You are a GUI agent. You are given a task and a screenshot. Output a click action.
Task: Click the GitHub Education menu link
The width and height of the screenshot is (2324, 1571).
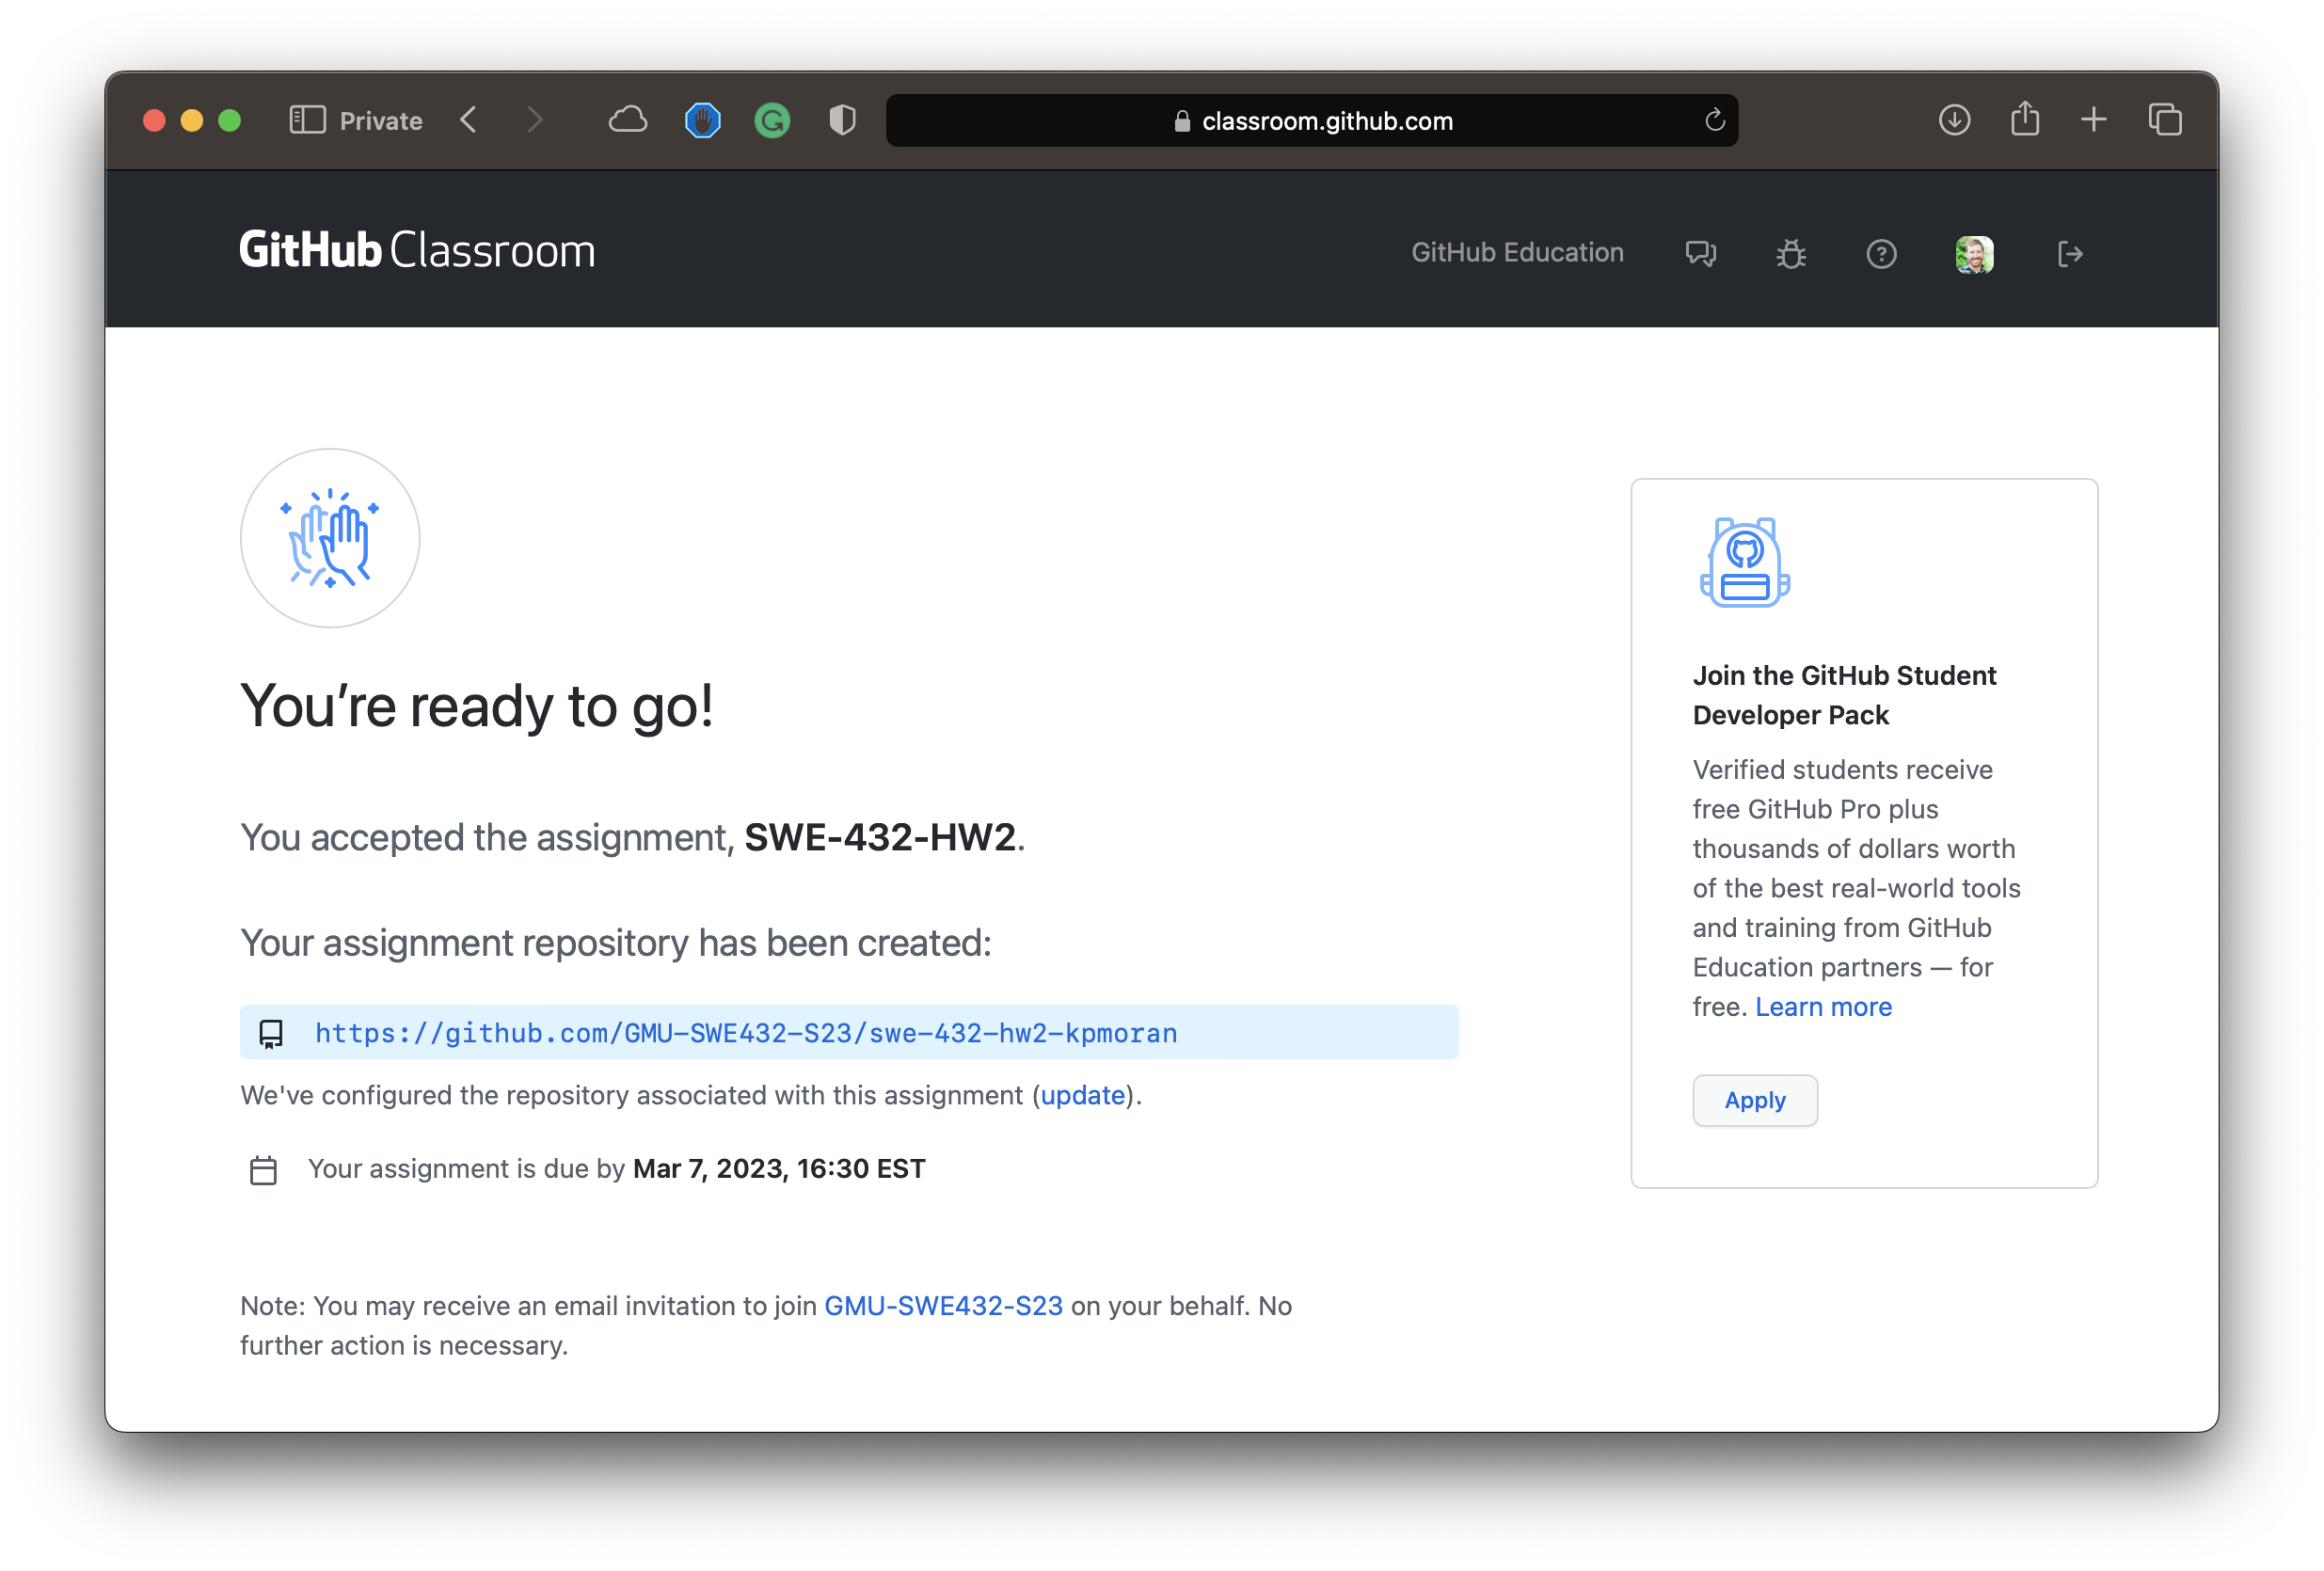(x=1516, y=251)
